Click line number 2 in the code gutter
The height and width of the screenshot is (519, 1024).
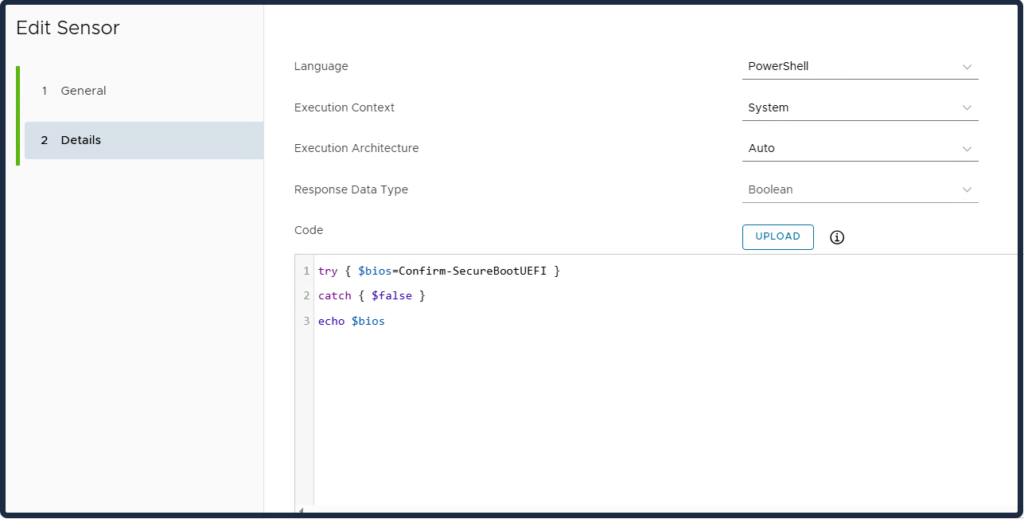pos(306,296)
